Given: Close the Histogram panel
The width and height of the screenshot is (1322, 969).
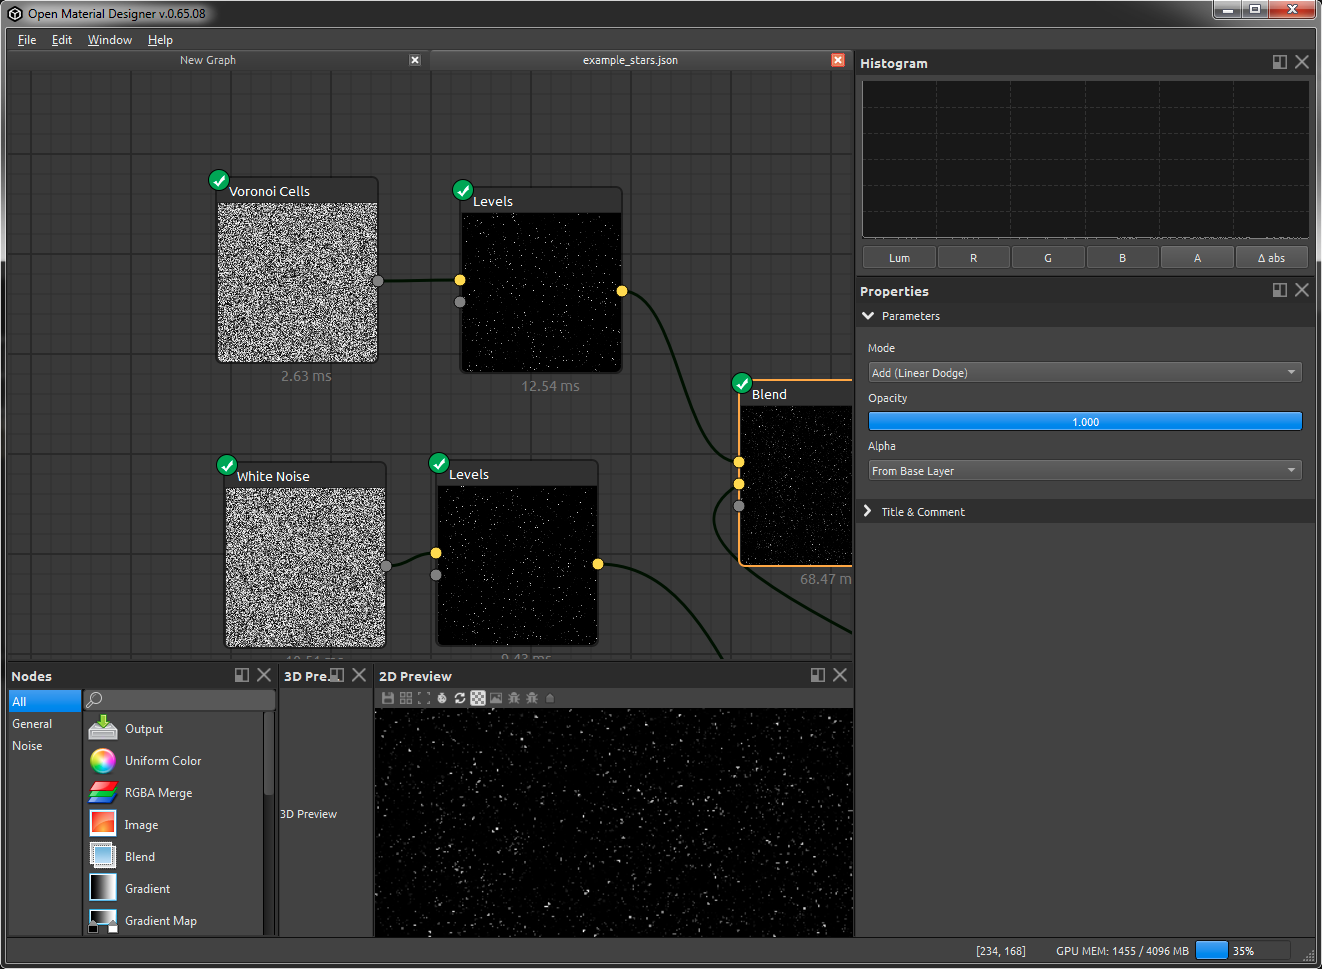Looking at the screenshot, I should click(x=1302, y=62).
